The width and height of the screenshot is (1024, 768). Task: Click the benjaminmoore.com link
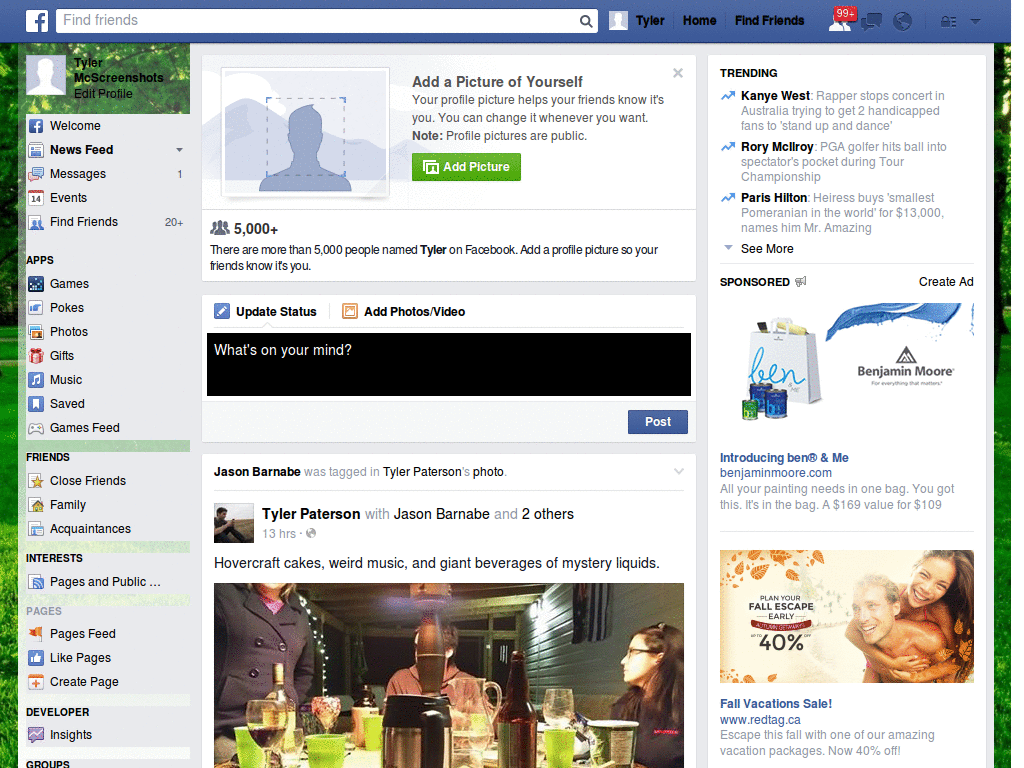coord(776,473)
